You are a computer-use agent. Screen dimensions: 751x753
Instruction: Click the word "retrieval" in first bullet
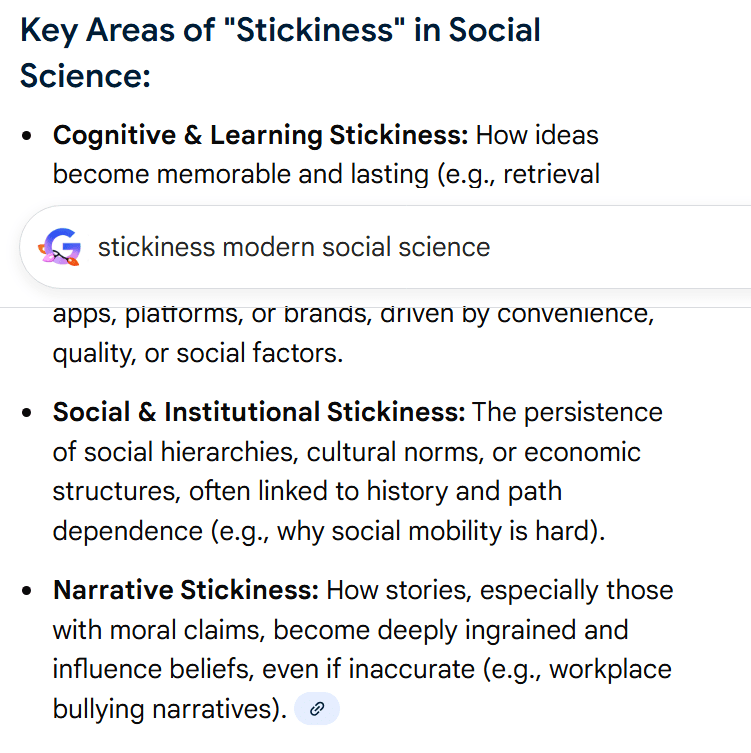[551, 175]
